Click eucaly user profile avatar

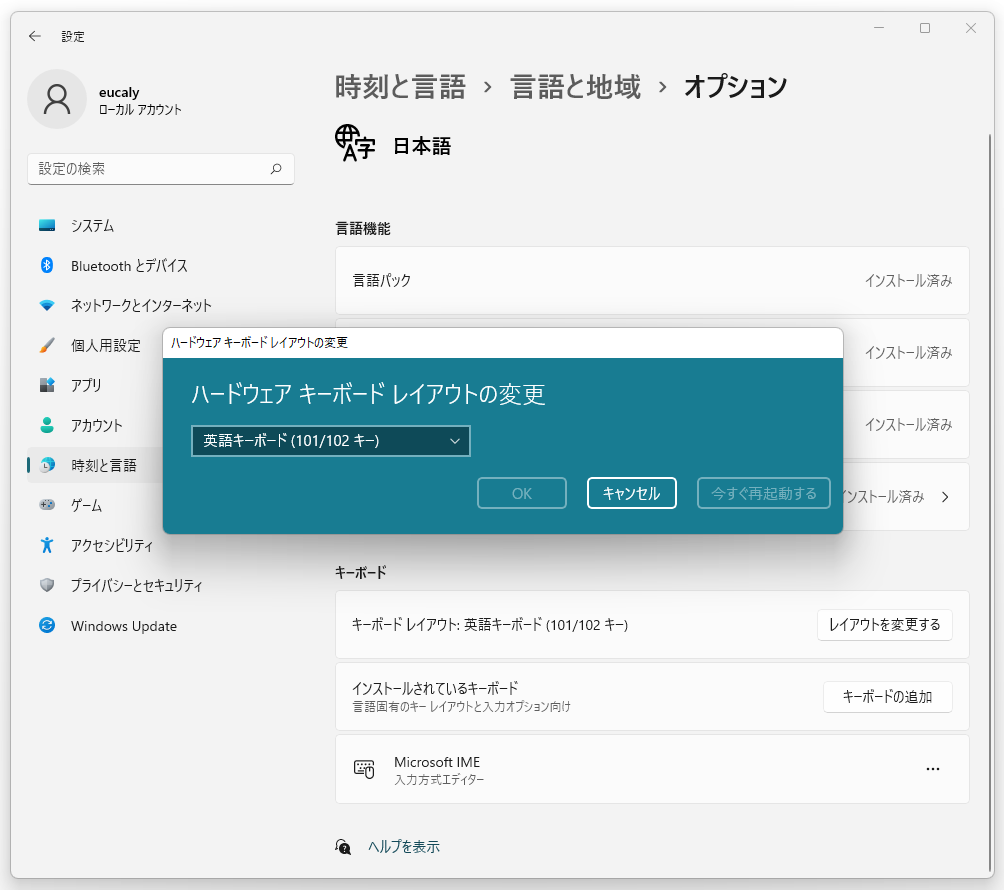[57, 99]
